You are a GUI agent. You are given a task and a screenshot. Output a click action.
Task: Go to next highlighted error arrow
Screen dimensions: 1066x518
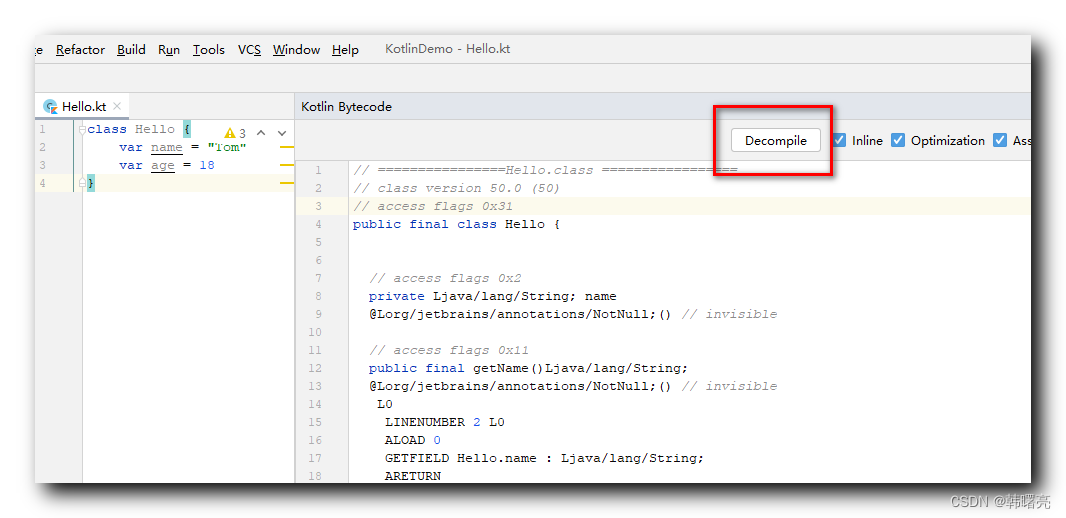(282, 132)
